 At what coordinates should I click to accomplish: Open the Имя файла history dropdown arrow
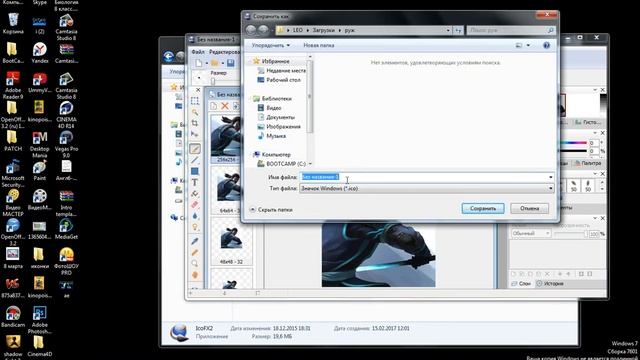coord(551,177)
